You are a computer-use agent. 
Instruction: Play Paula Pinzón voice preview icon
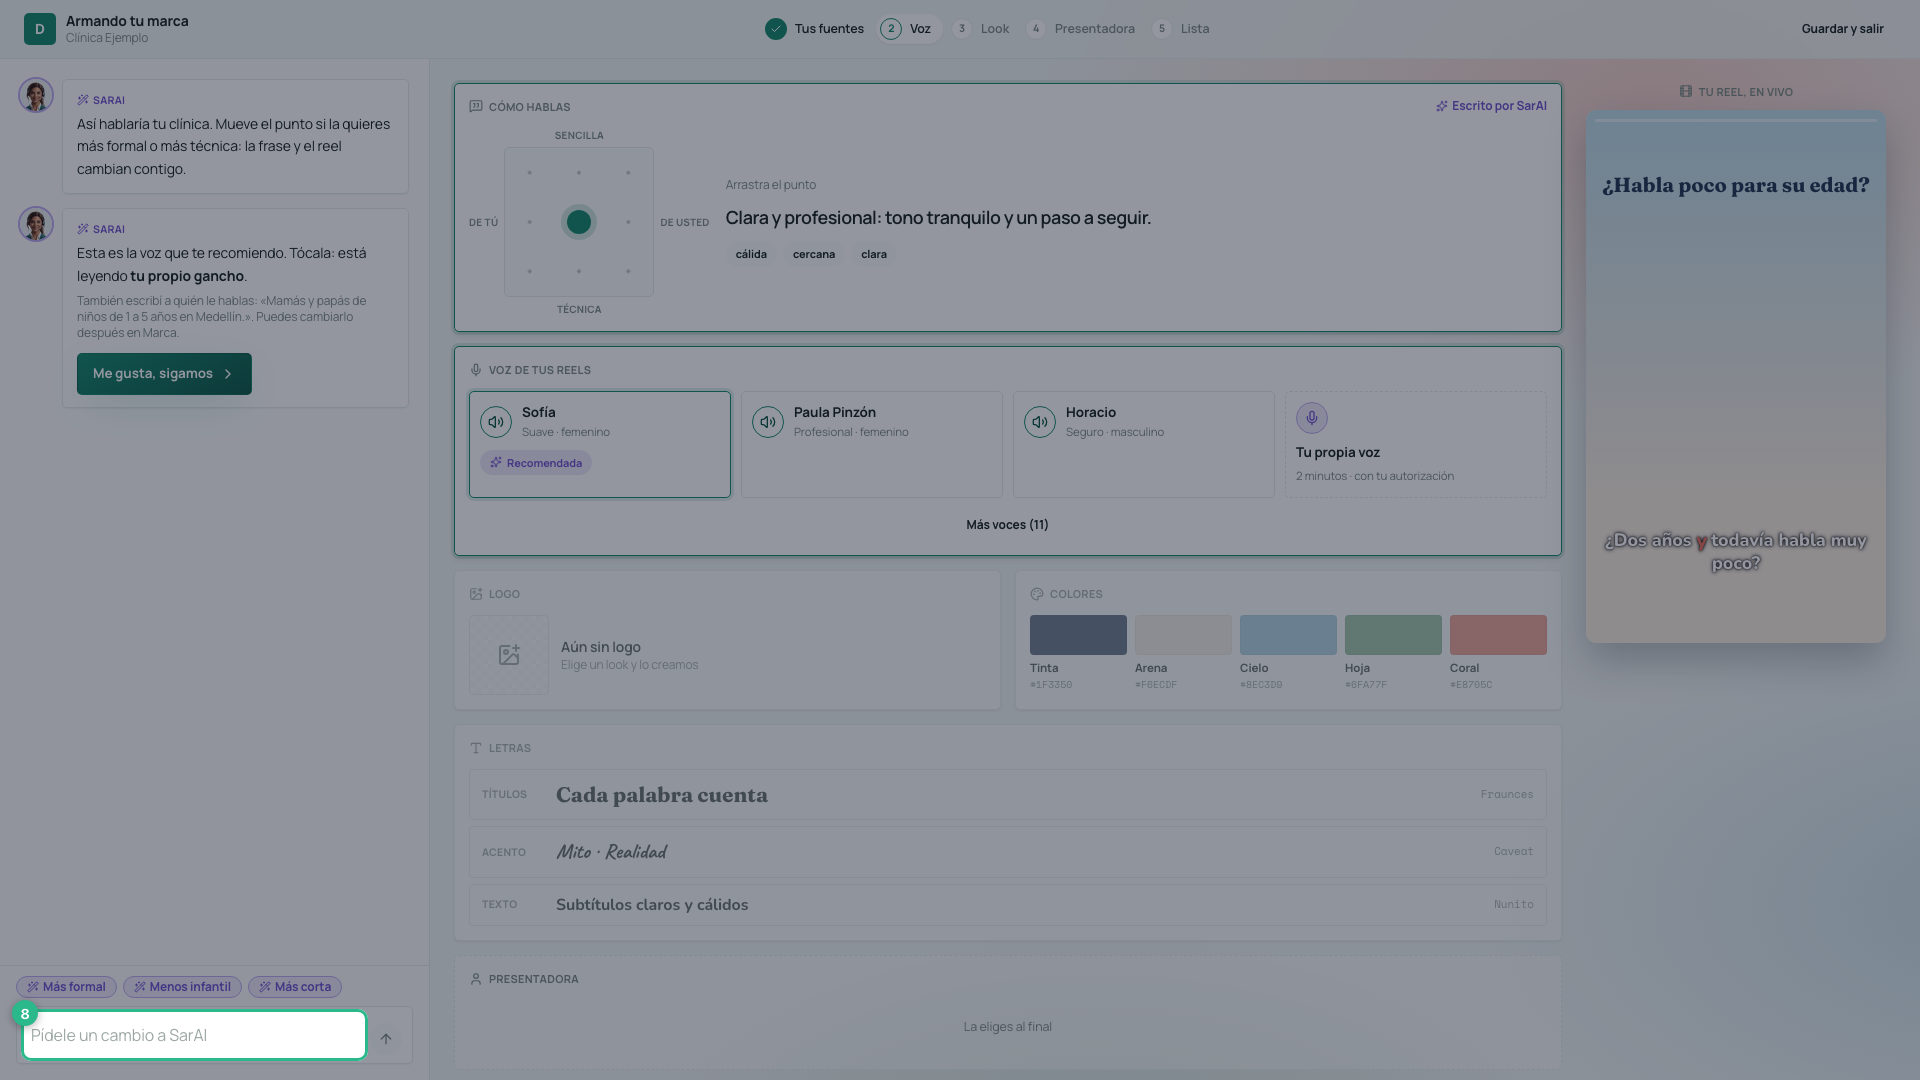tap(768, 422)
